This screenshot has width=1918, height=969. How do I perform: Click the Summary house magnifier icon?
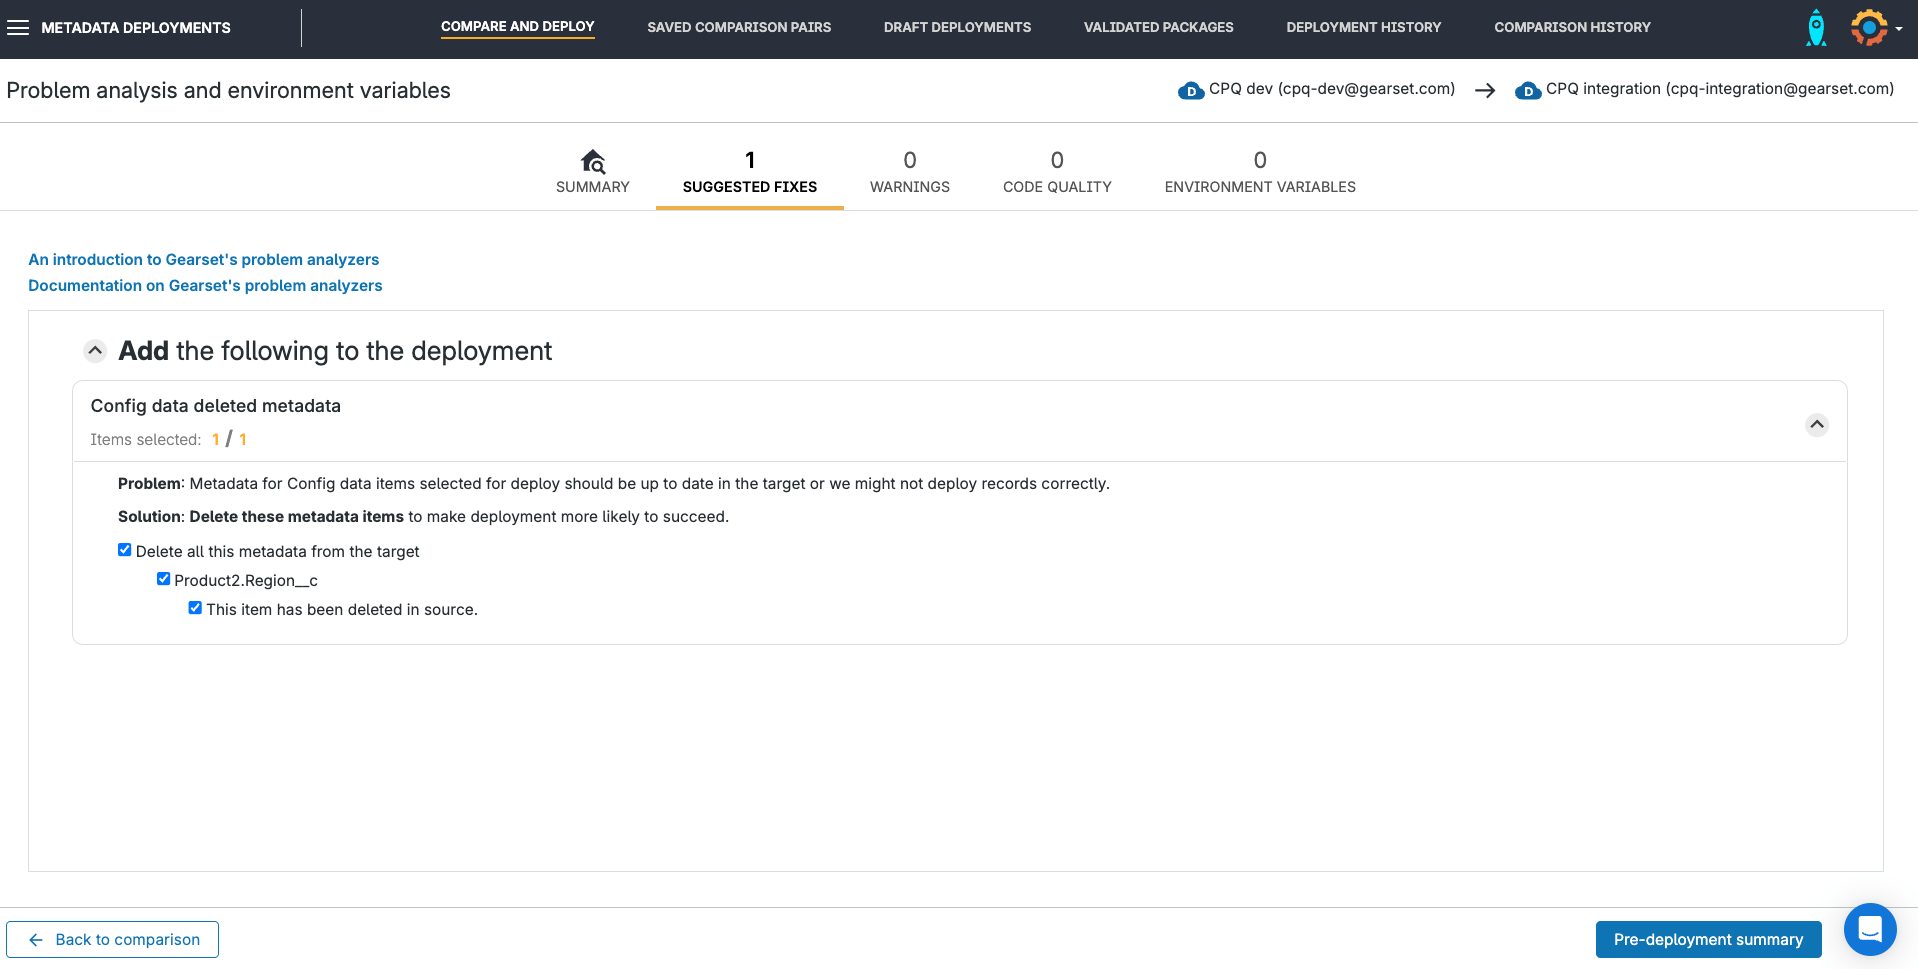pos(593,161)
